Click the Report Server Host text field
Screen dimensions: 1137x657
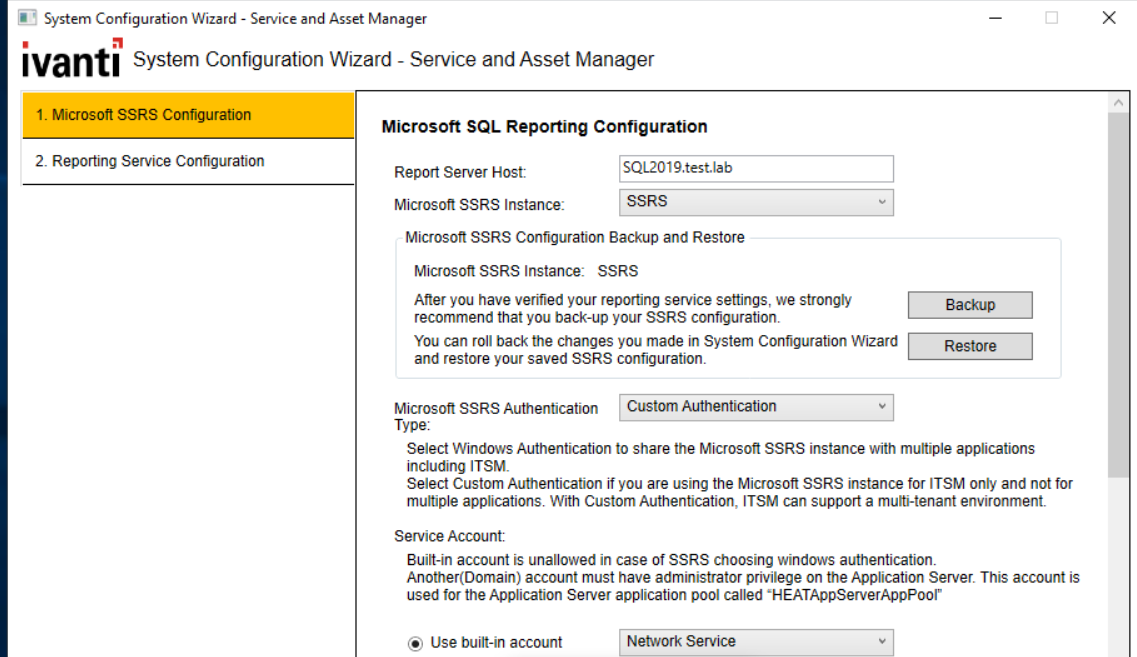756,168
